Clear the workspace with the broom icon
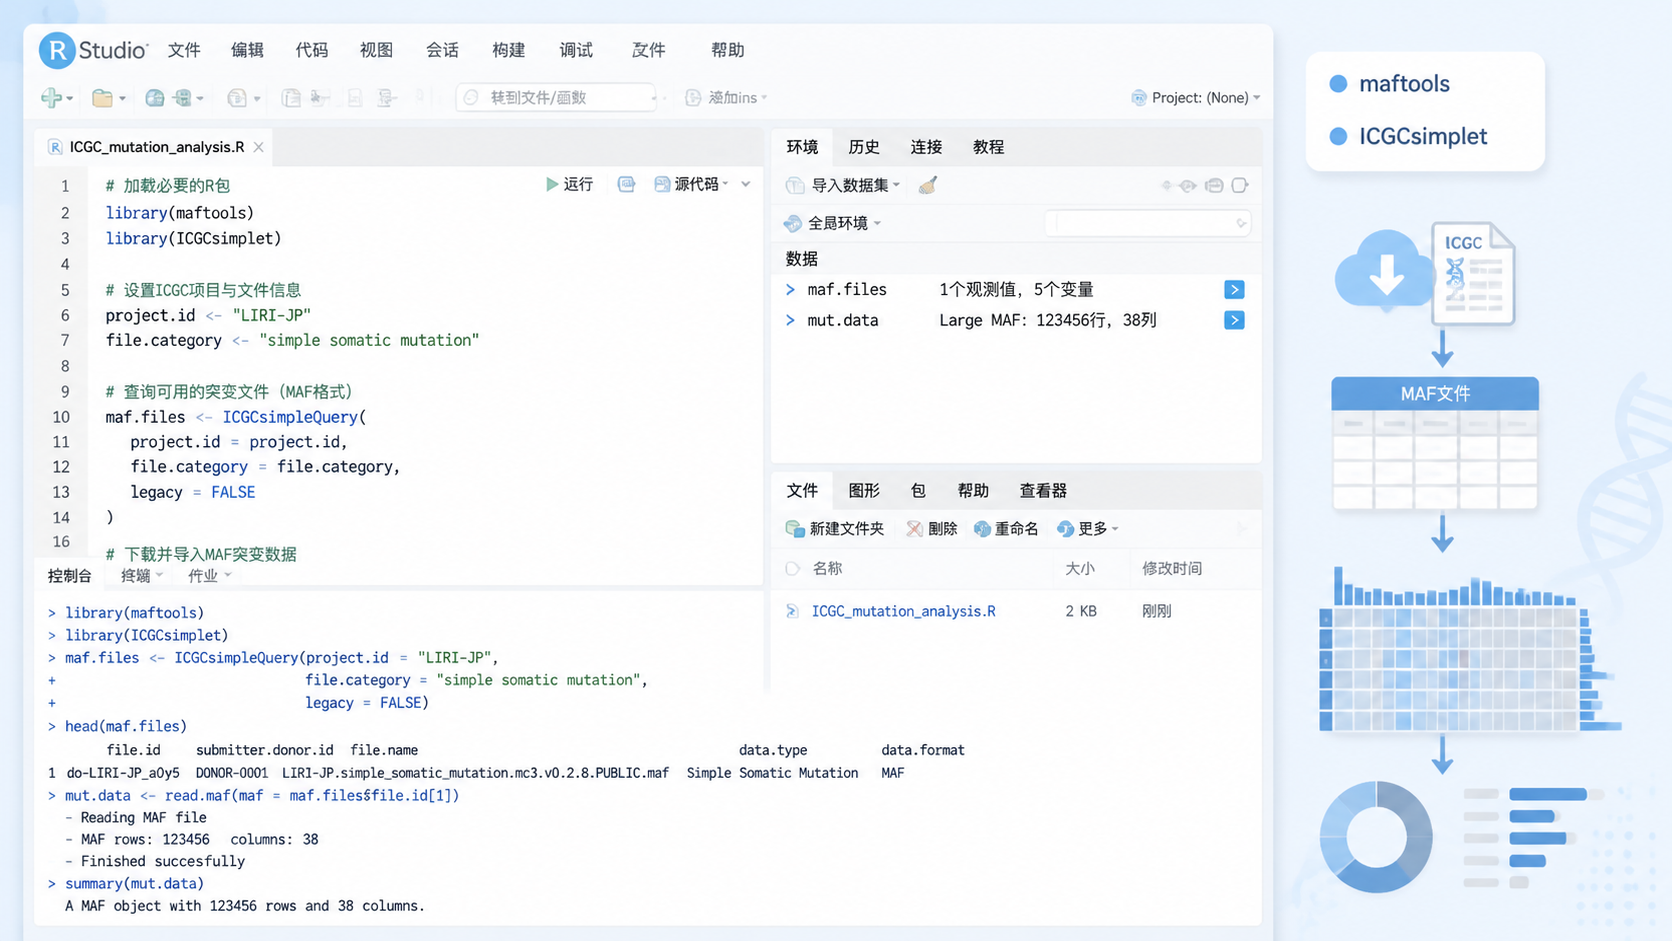This screenshot has width=1672, height=941. [928, 185]
